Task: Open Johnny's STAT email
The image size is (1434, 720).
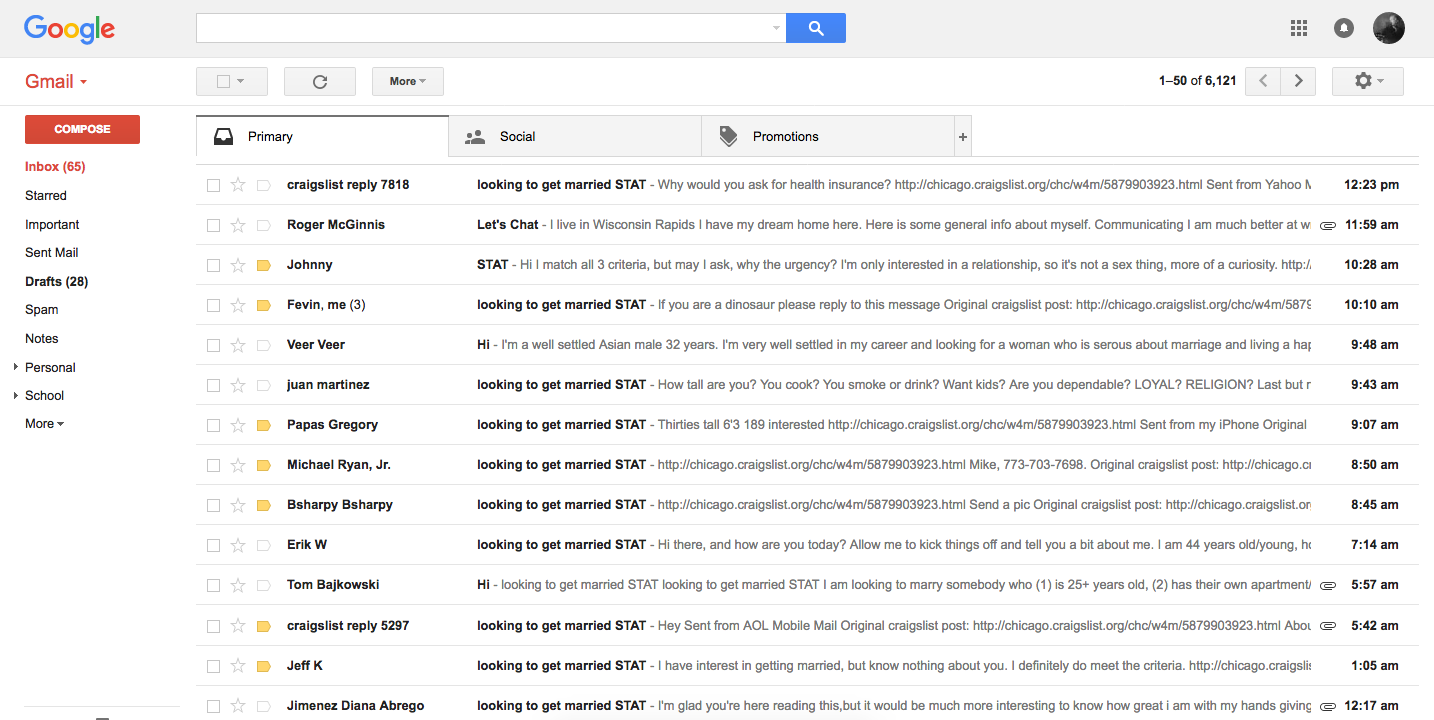Action: coord(807,265)
